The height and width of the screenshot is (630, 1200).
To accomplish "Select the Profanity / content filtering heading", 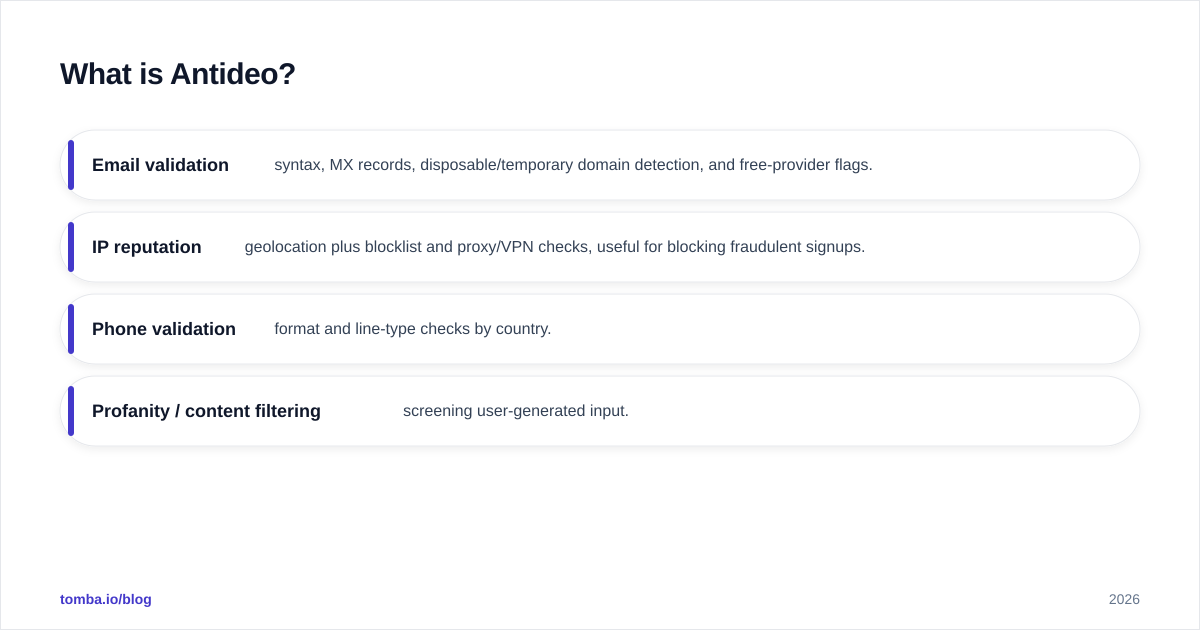I will point(206,411).
